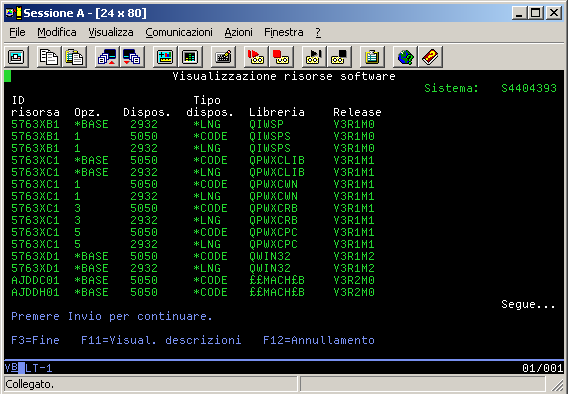Click the 'Segue...' more indicator
The height and width of the screenshot is (394, 568).
[528, 304]
